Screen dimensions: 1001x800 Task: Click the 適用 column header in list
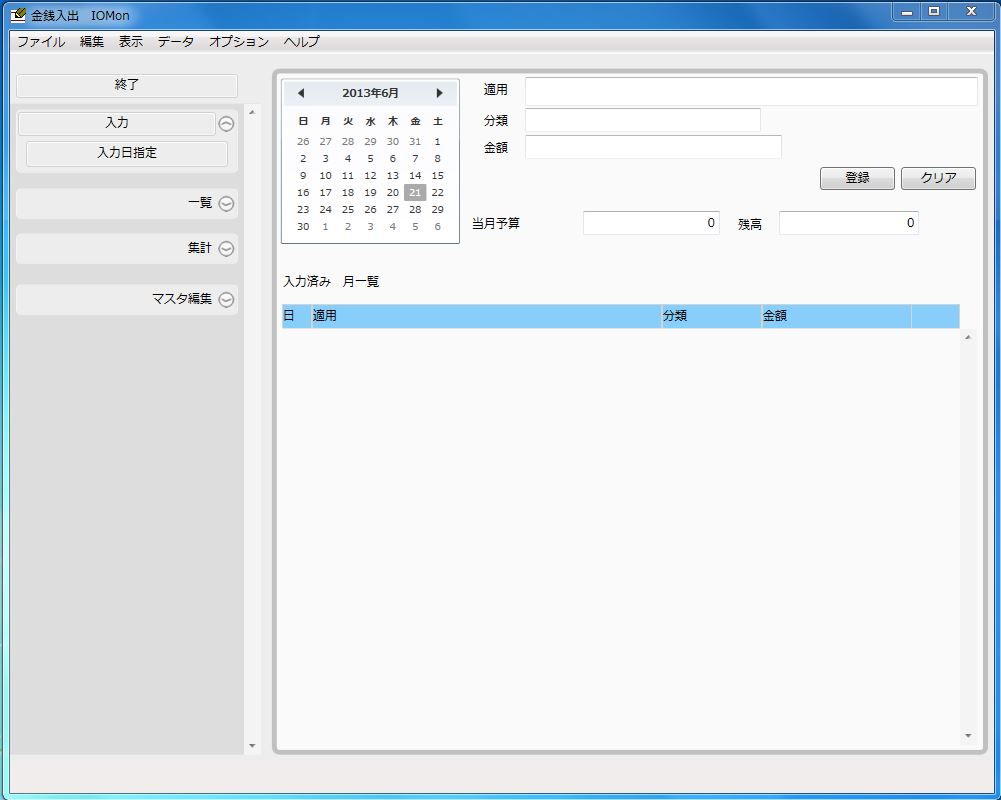[486, 316]
